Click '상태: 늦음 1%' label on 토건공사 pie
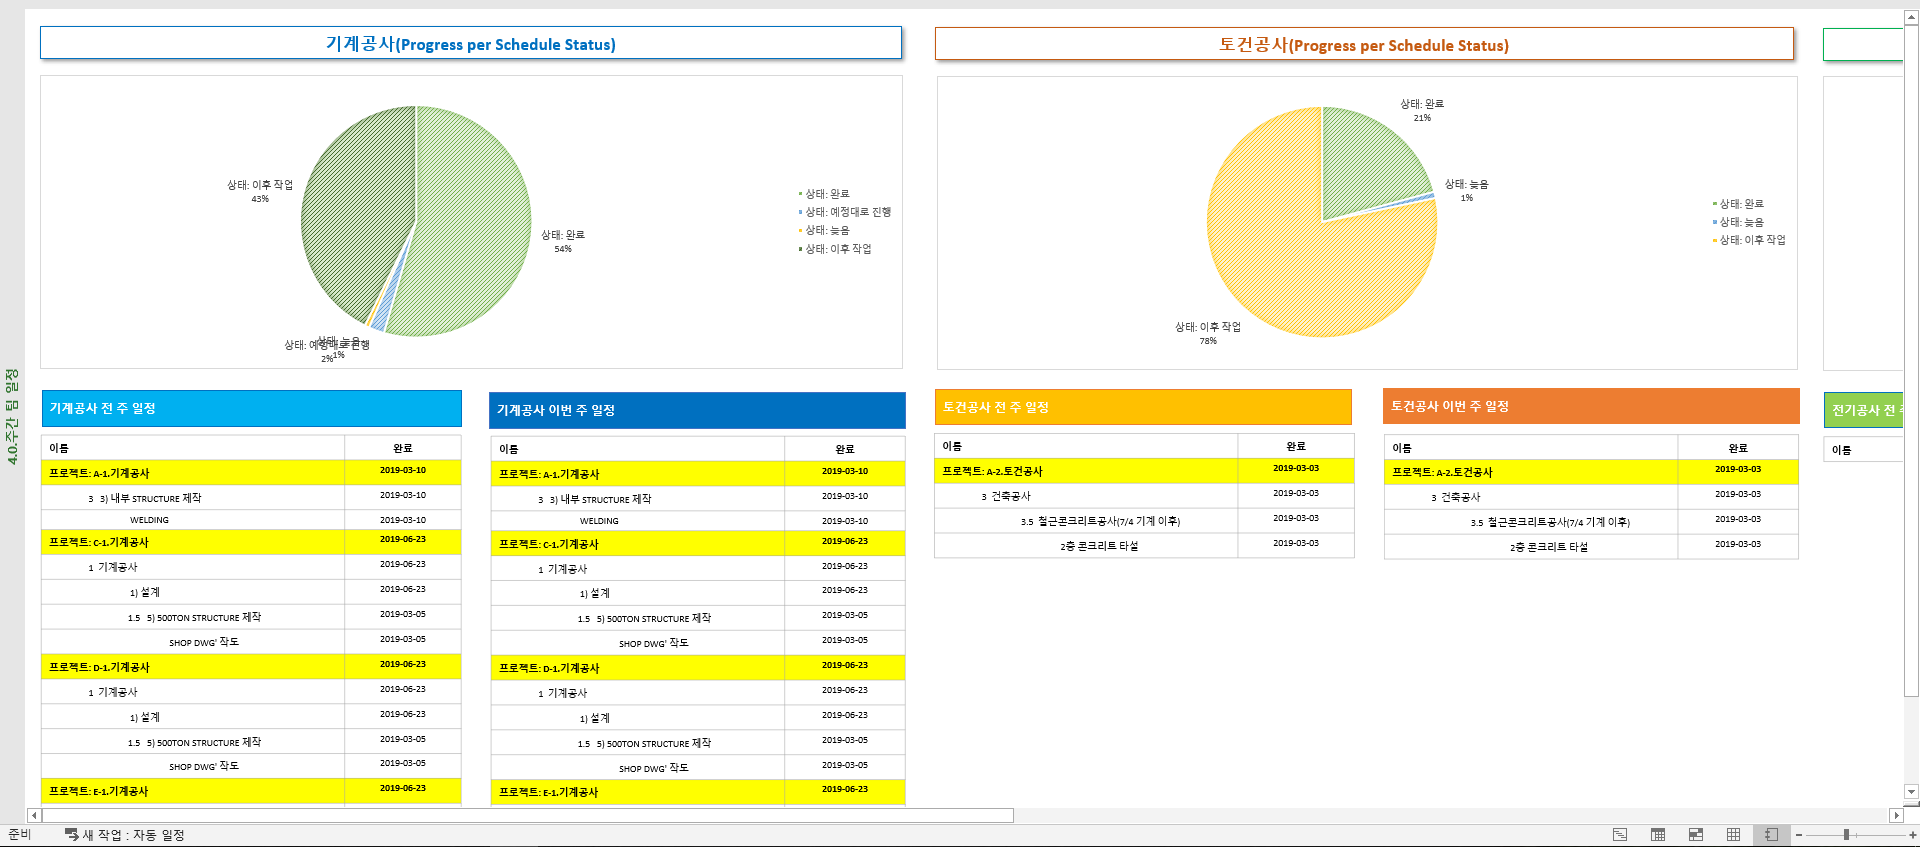 tap(1467, 190)
